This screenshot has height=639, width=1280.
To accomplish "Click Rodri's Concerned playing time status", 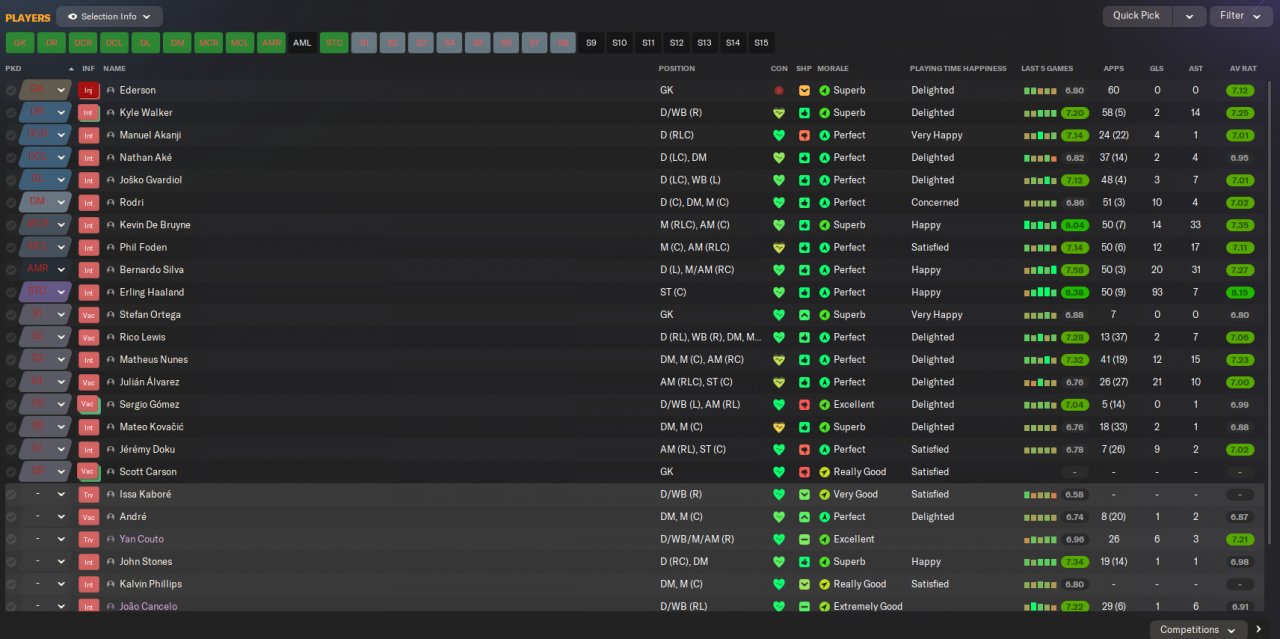I will [x=935, y=203].
